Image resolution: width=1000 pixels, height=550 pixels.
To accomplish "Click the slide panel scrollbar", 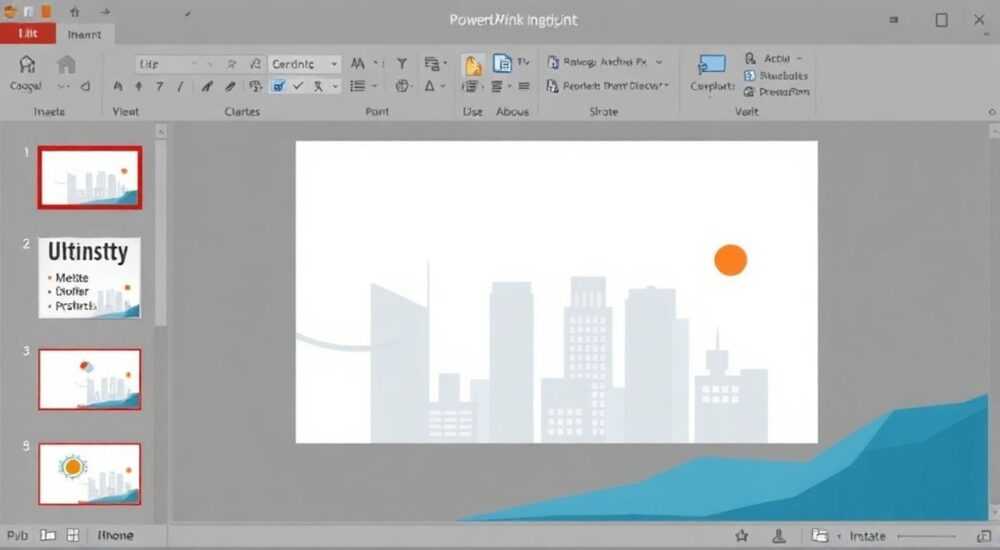I will click(161, 233).
